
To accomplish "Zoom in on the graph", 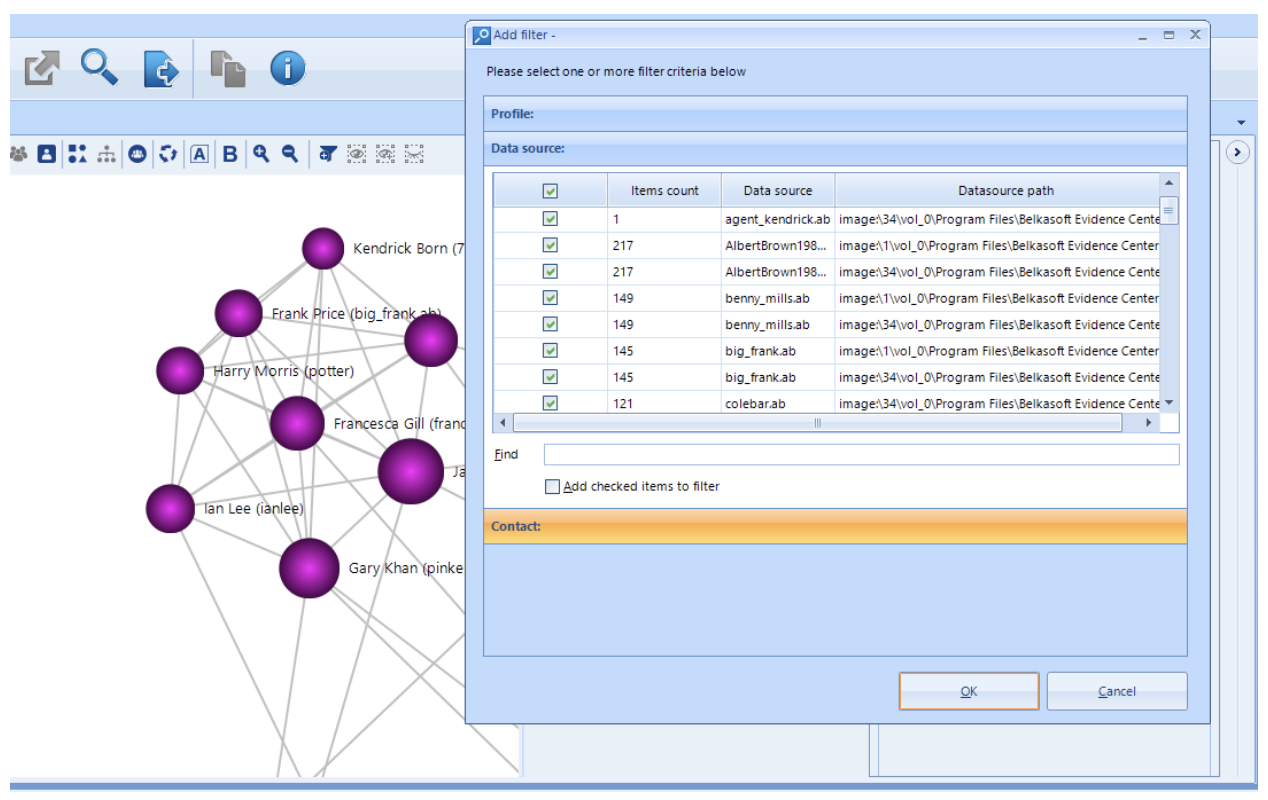I will tap(261, 154).
